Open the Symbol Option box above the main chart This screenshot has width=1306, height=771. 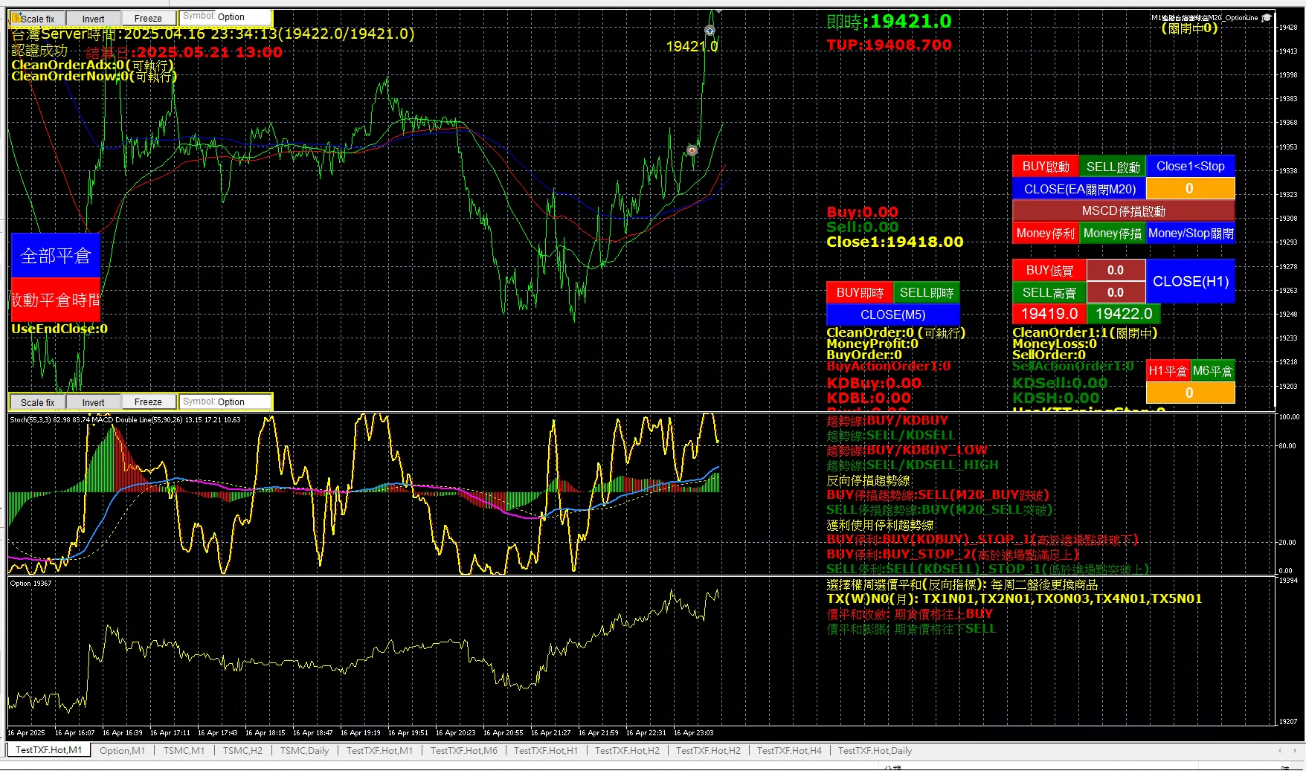[x=226, y=17]
